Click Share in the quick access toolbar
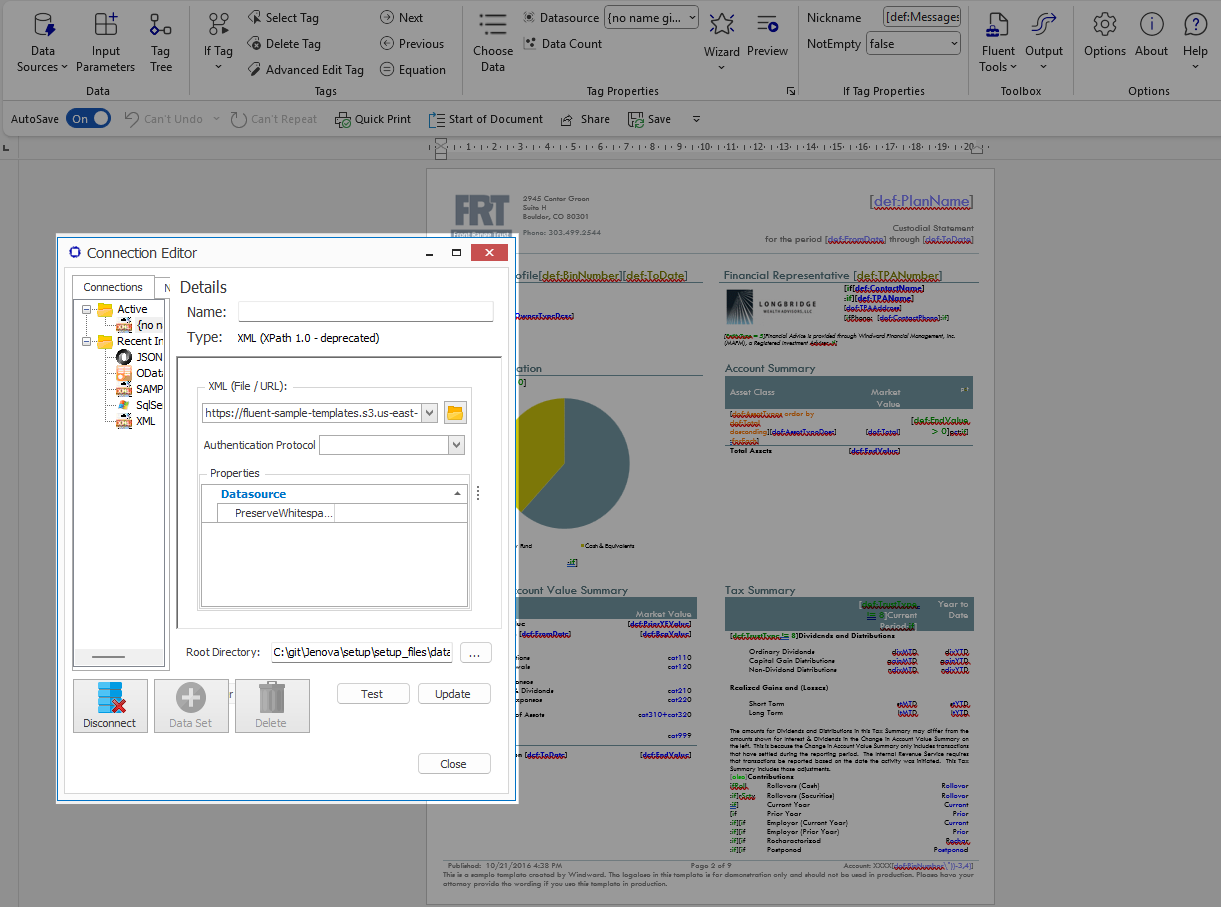Viewport: 1221px width, 907px height. pos(585,119)
